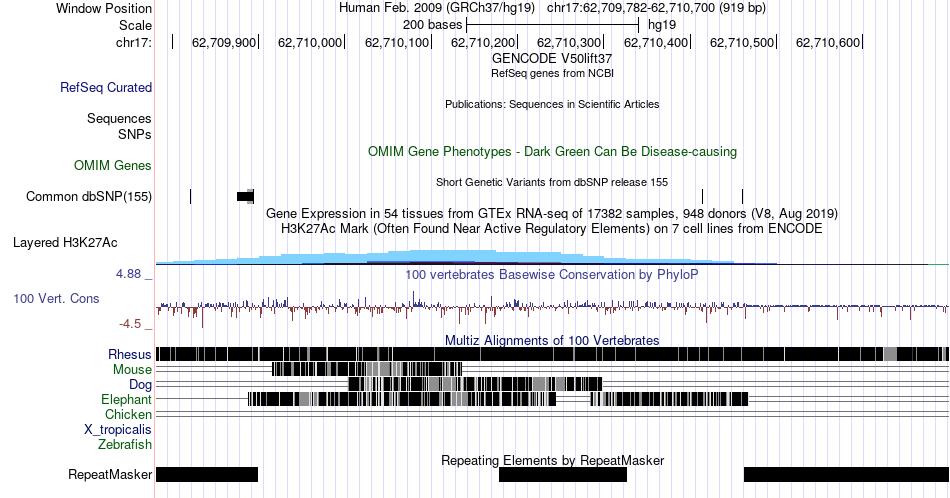Click Multiz Alignments of 100 Vertebrates title

(552, 340)
